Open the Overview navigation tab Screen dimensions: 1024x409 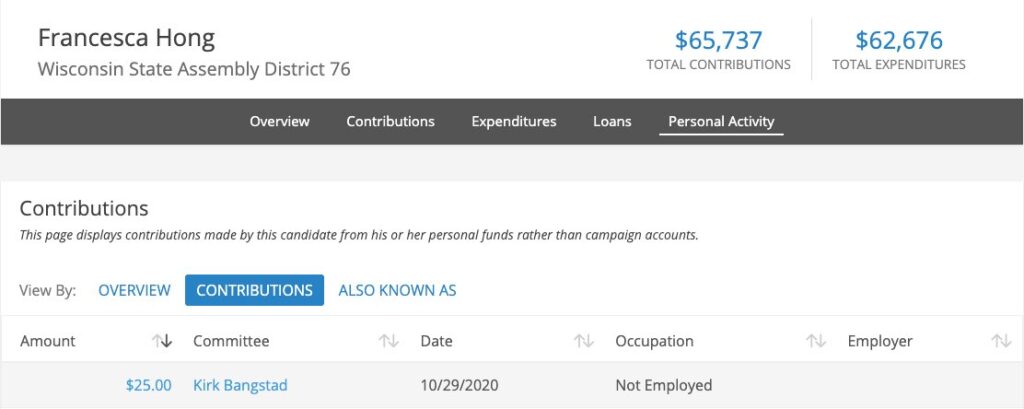(279, 121)
